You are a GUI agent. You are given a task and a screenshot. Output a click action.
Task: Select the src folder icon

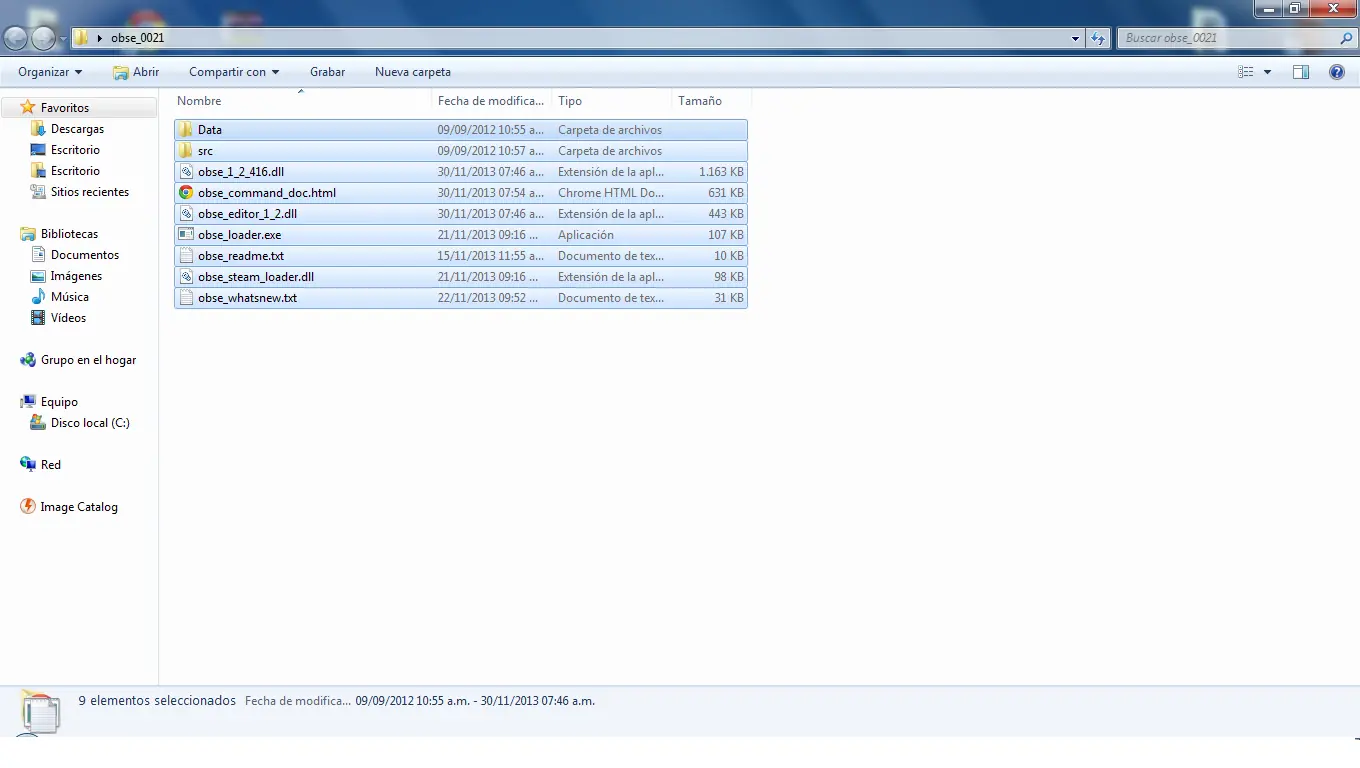(186, 151)
